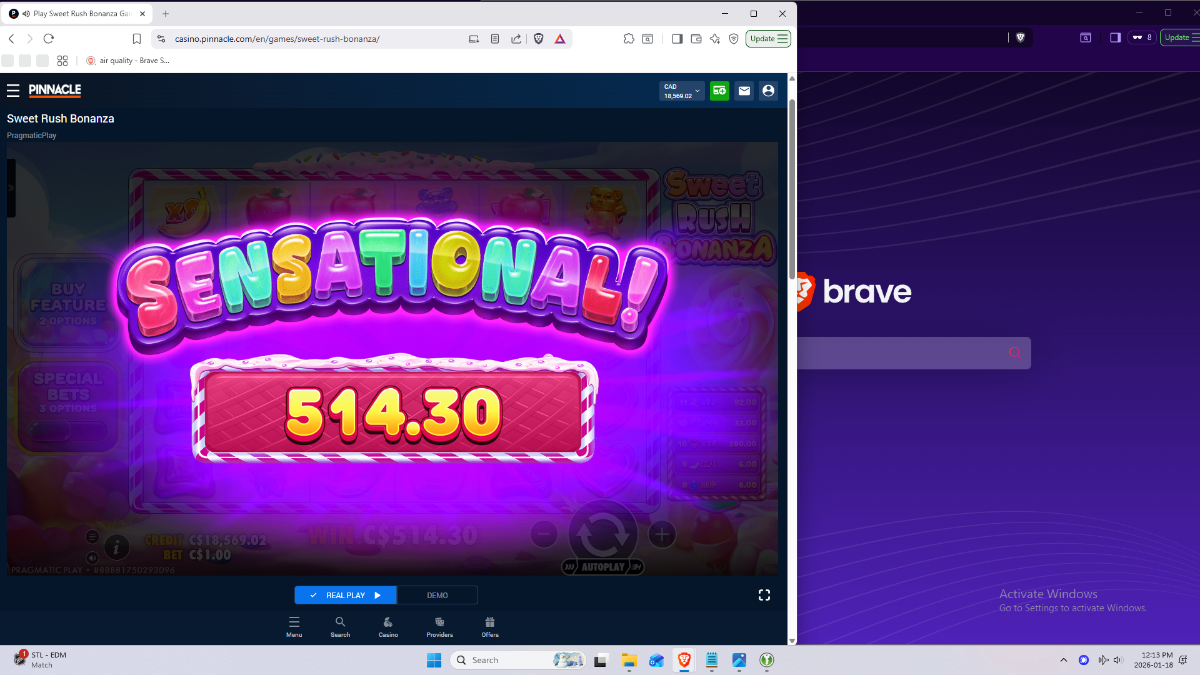Open the Casino tab in bottom navigation
This screenshot has height=675, width=1200.
coord(388,627)
